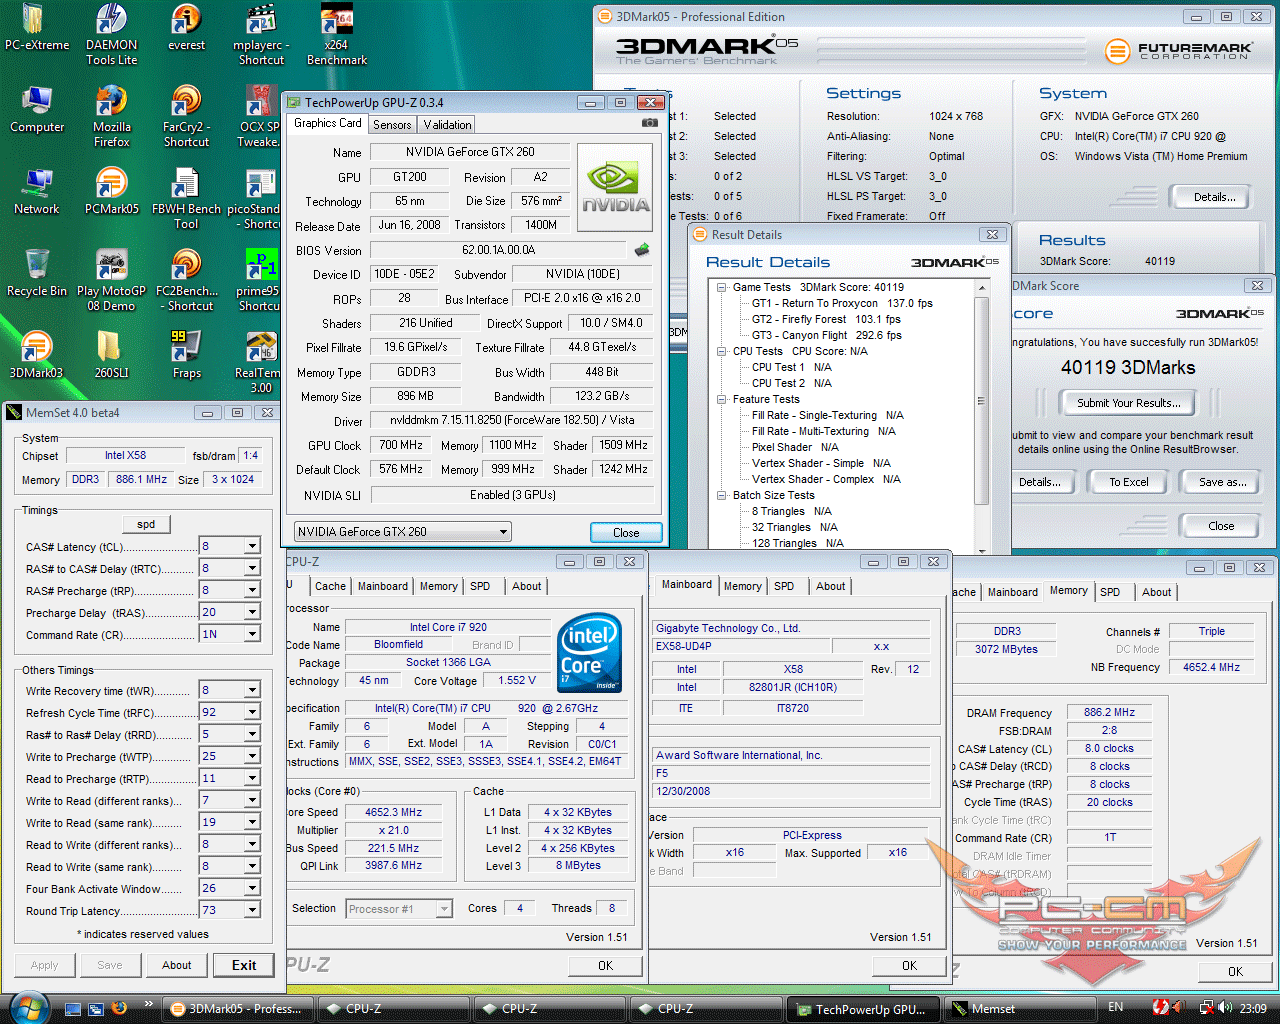Click the Windows Start orb

pos(28,1007)
